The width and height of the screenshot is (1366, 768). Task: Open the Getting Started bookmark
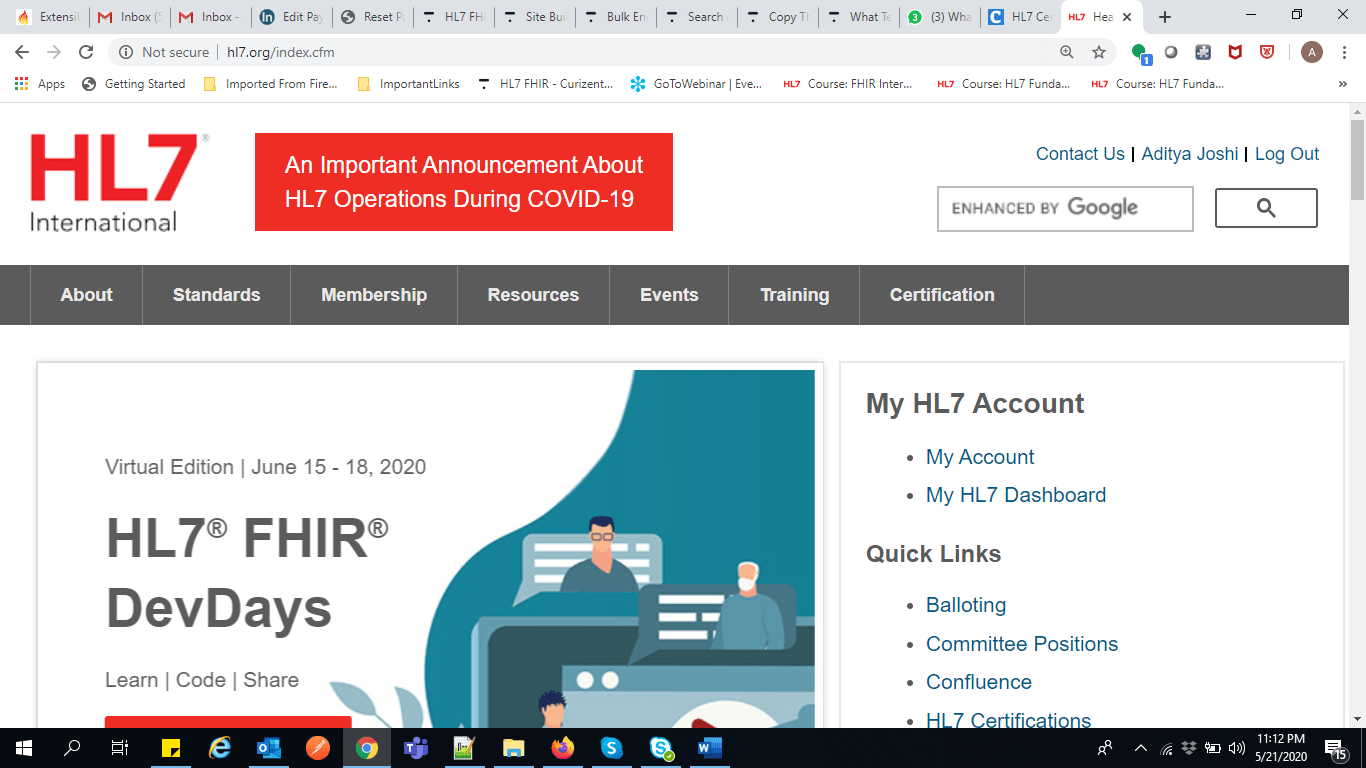pyautogui.click(x=134, y=84)
